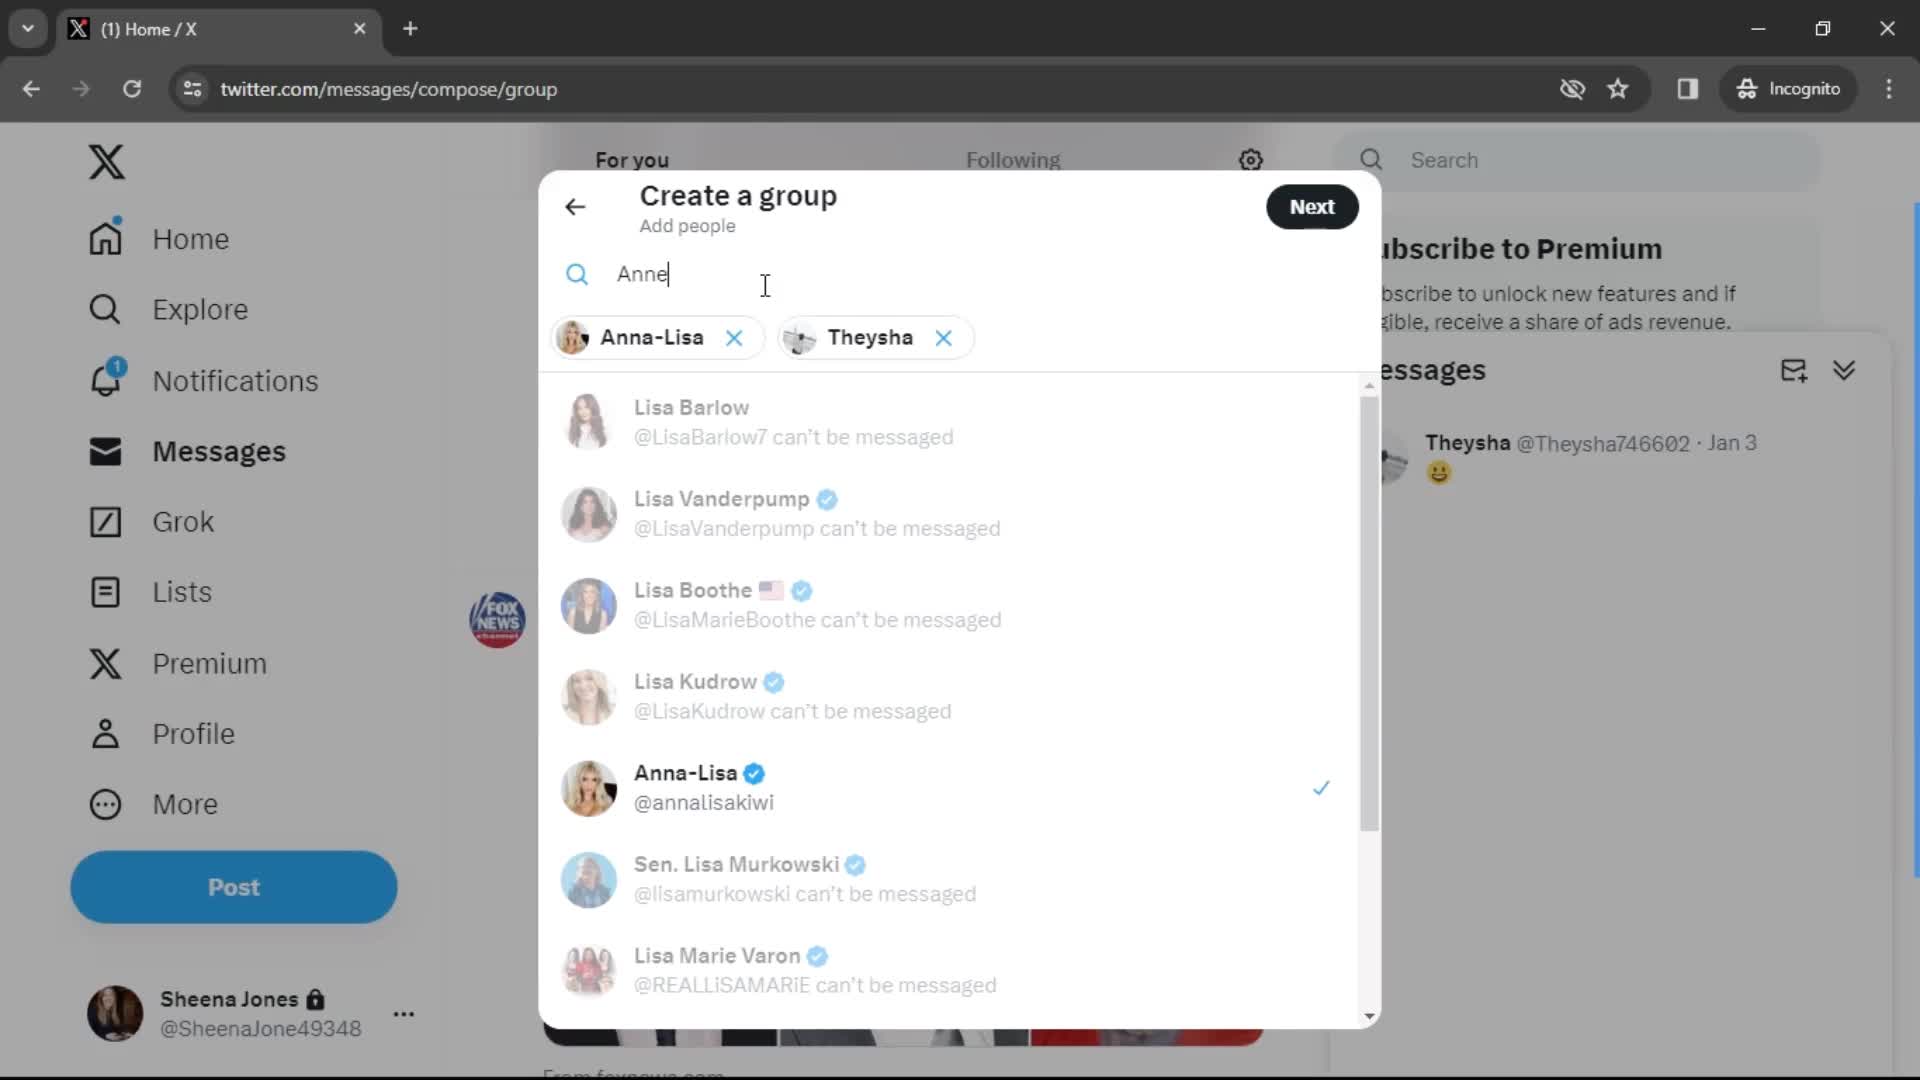Click the search magnifier icon

tap(578, 273)
